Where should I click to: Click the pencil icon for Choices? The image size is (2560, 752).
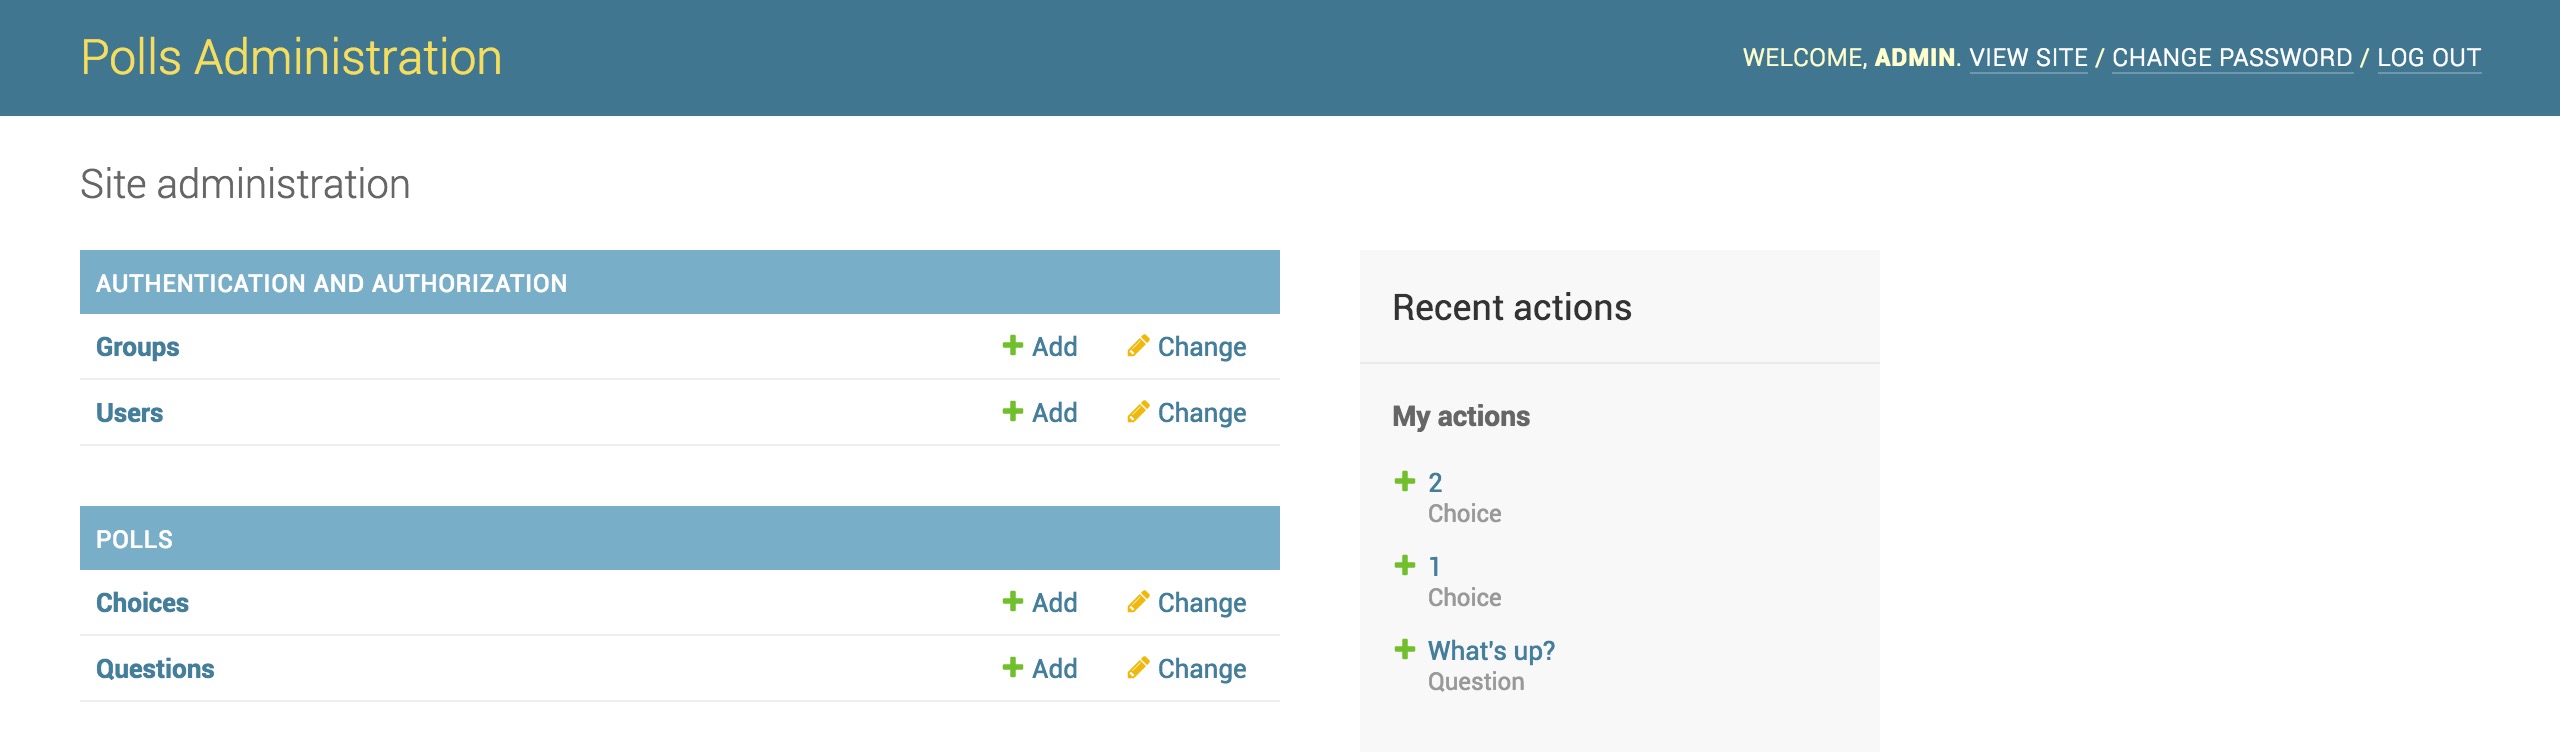click(1138, 602)
